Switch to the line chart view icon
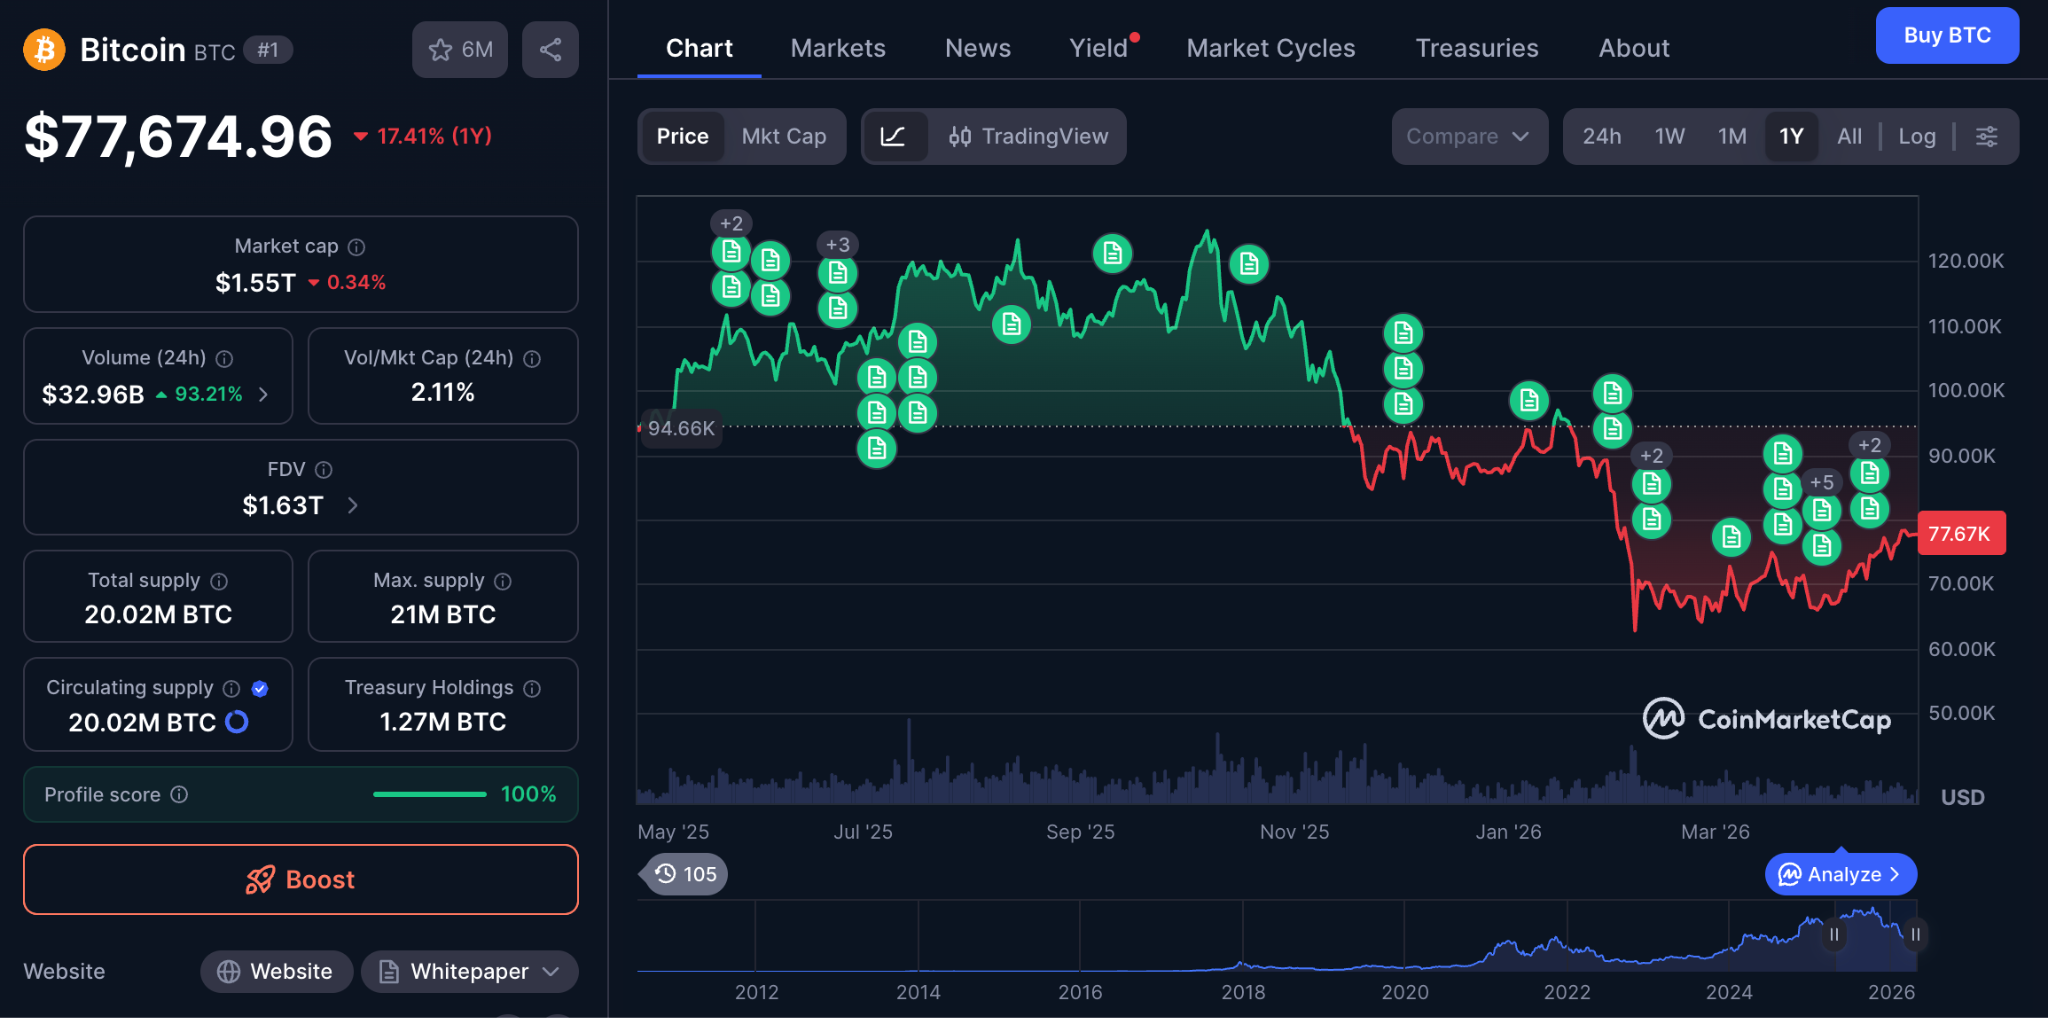The width and height of the screenshot is (2048, 1018). pyautogui.click(x=893, y=136)
